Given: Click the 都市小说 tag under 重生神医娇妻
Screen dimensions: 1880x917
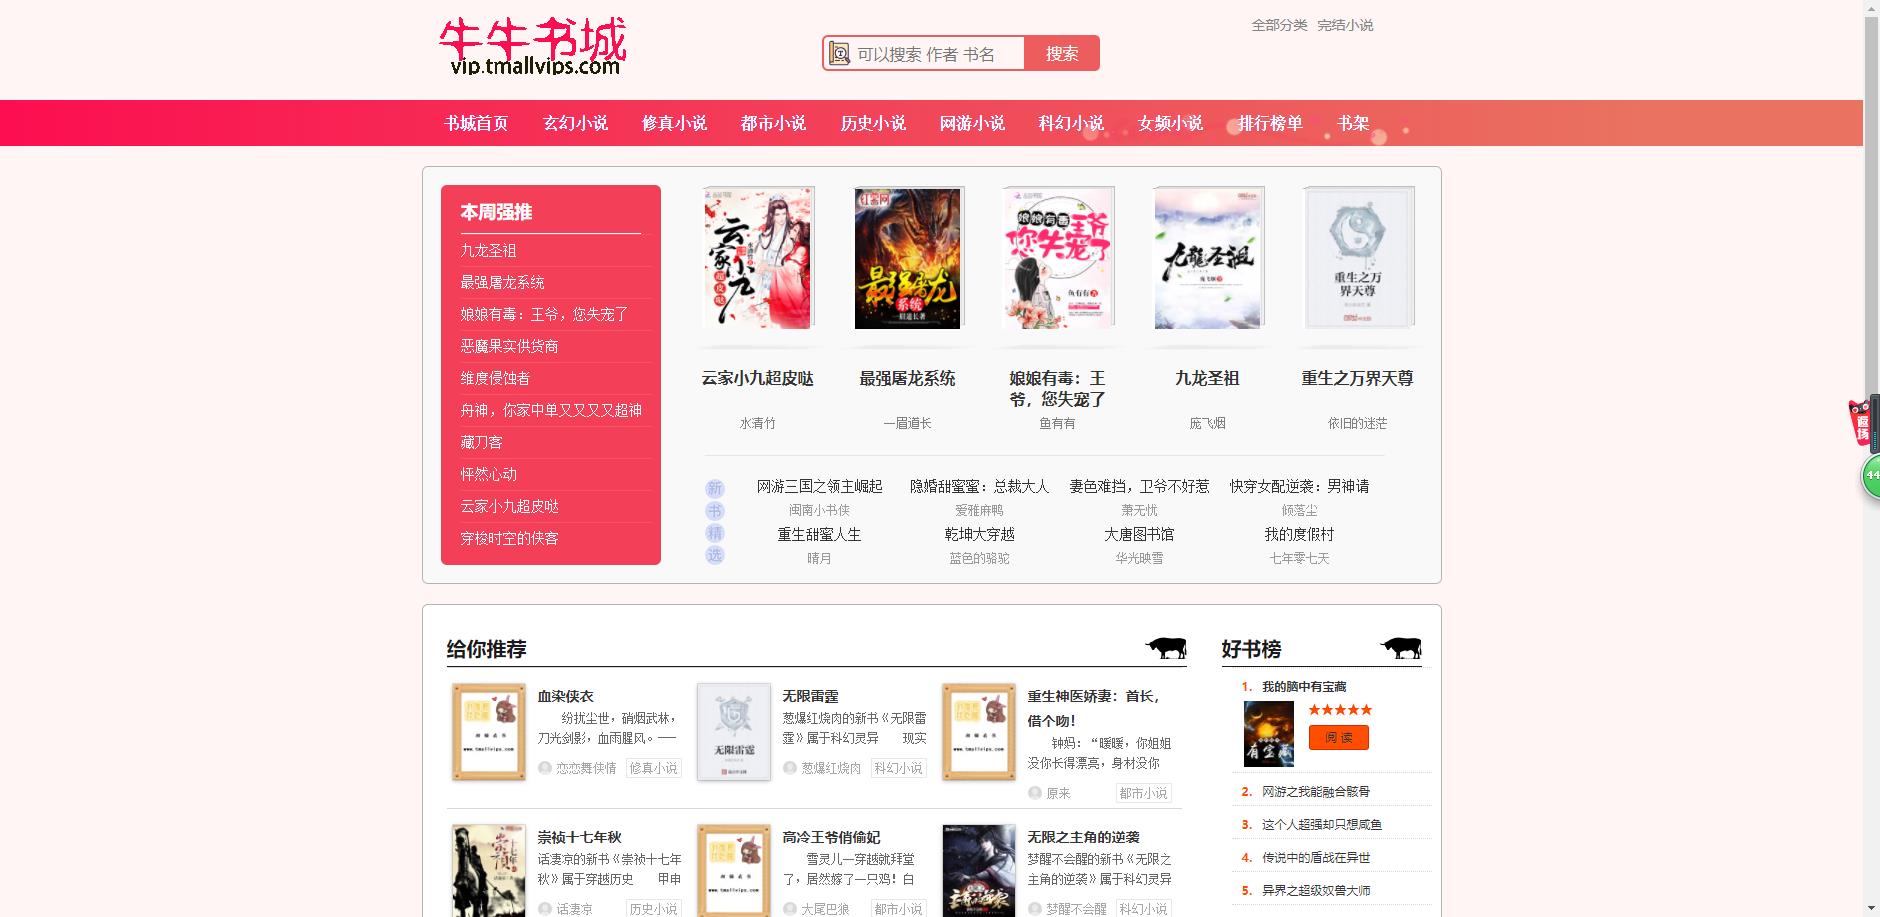Looking at the screenshot, I should pos(1143,793).
